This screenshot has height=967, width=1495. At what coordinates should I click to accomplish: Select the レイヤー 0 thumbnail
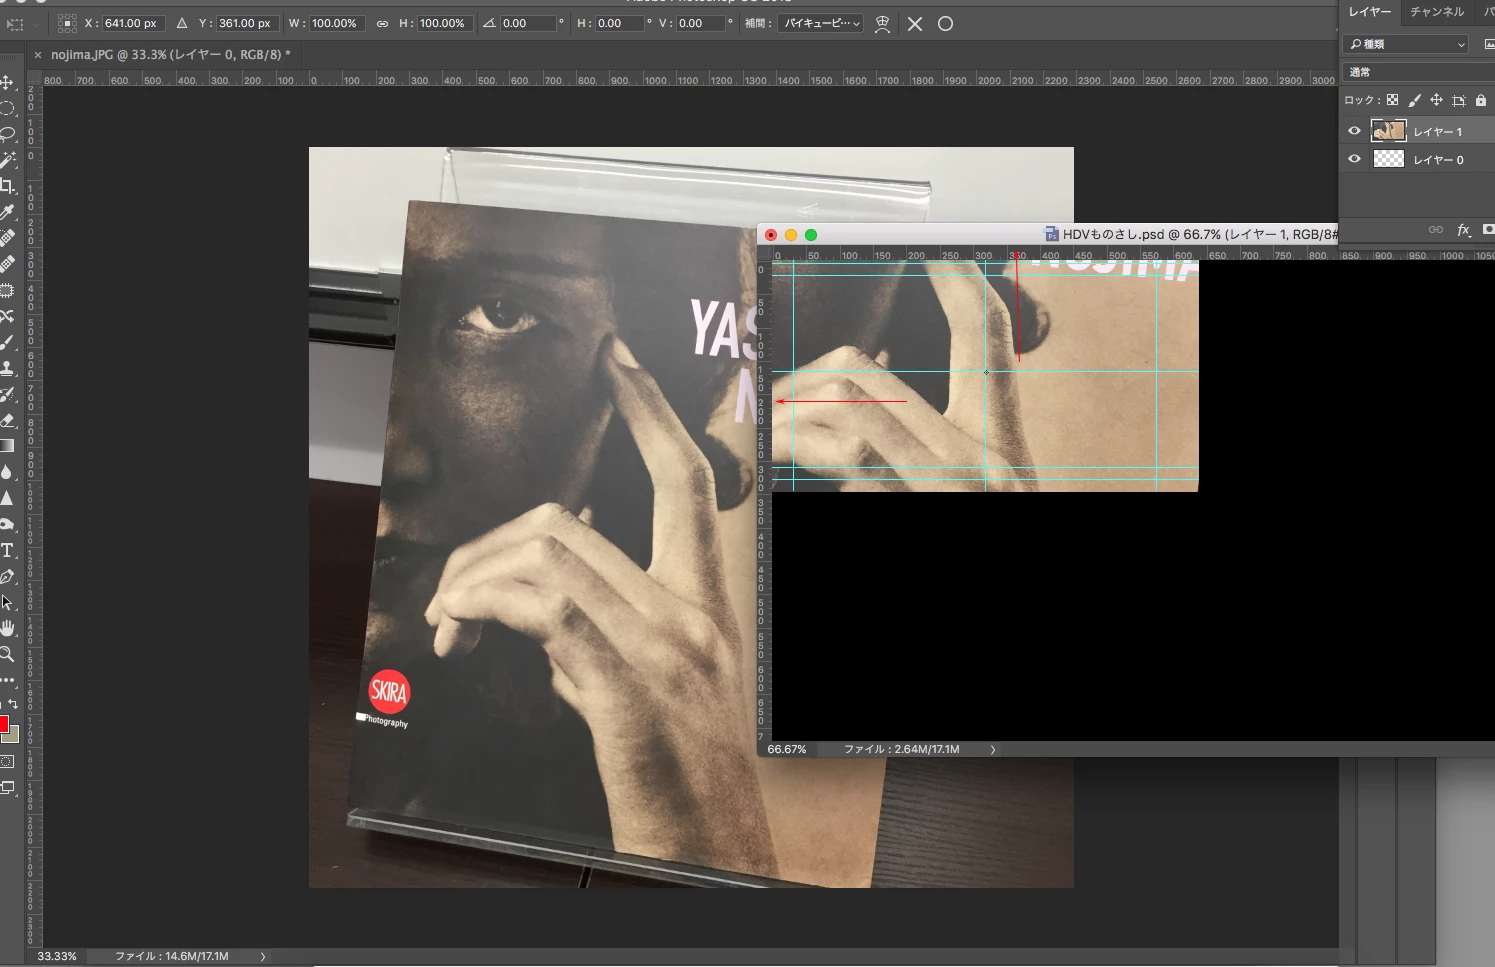coord(1388,159)
